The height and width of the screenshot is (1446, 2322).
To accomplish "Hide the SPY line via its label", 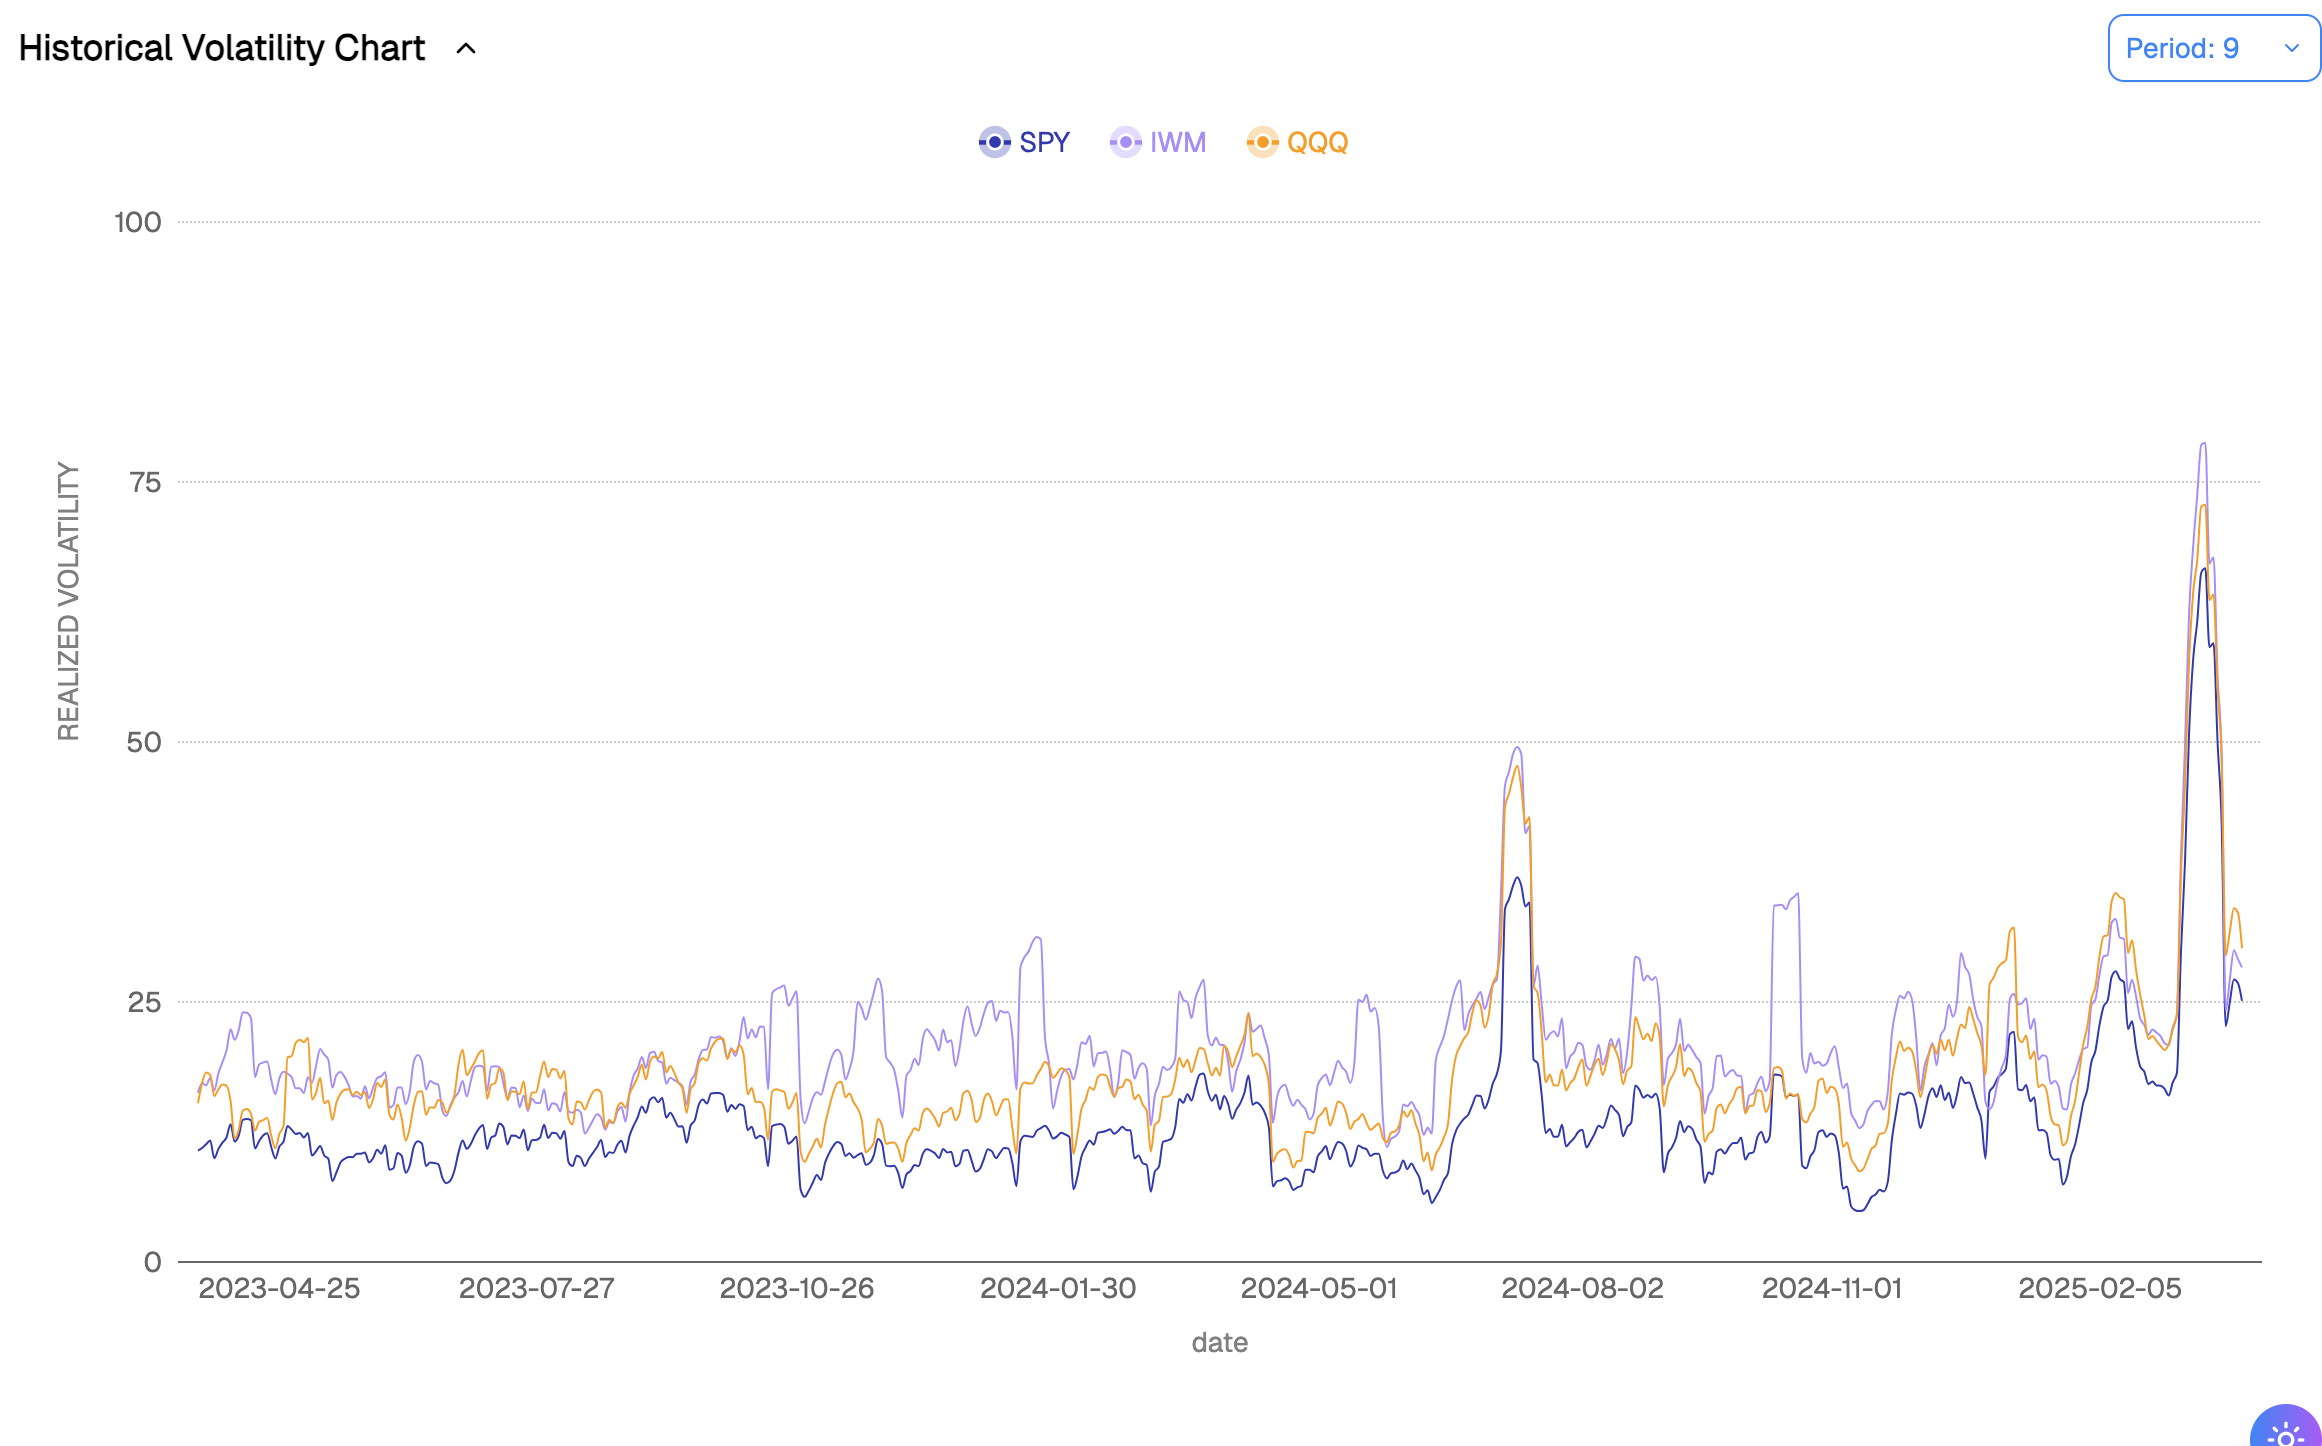I will (x=1044, y=142).
